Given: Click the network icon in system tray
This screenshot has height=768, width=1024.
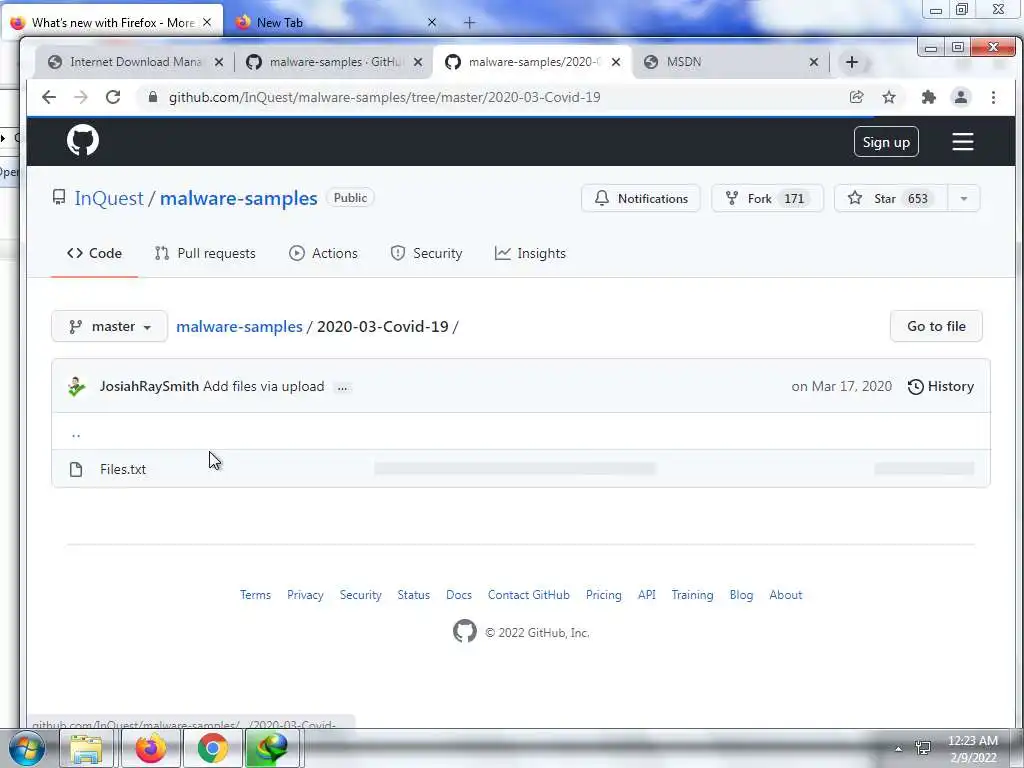Looking at the screenshot, I should coord(923,748).
